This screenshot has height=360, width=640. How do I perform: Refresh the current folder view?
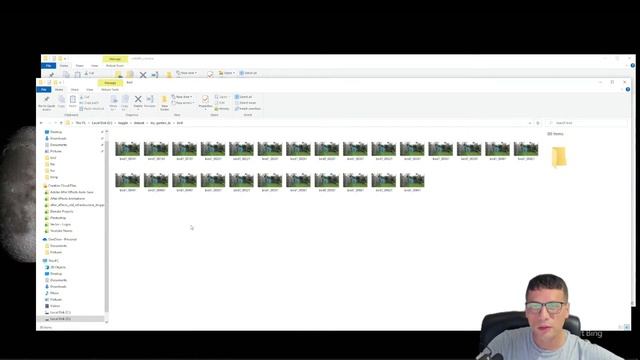[538, 123]
